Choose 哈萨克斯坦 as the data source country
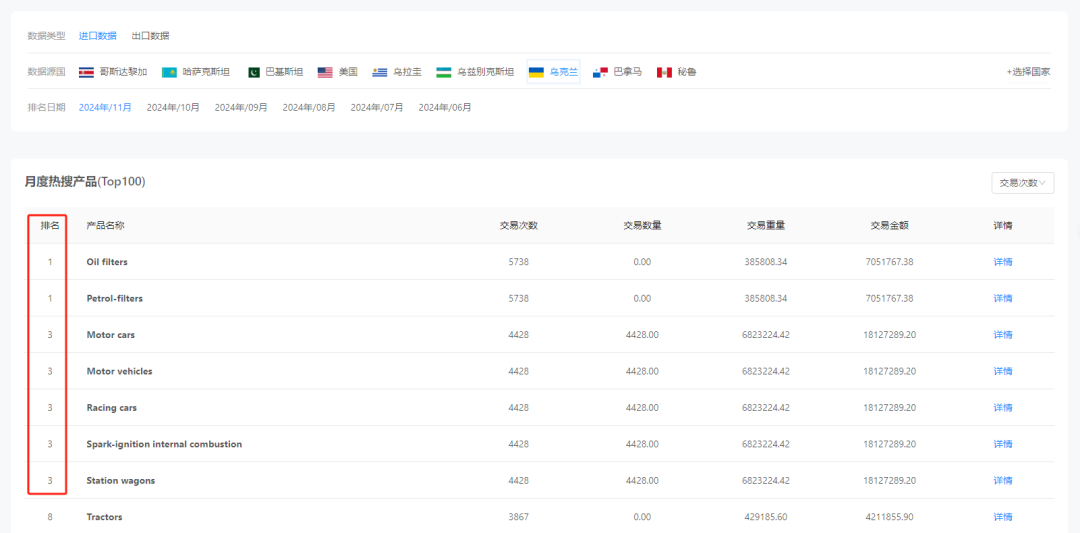This screenshot has height=533, width=1080. click(x=206, y=72)
